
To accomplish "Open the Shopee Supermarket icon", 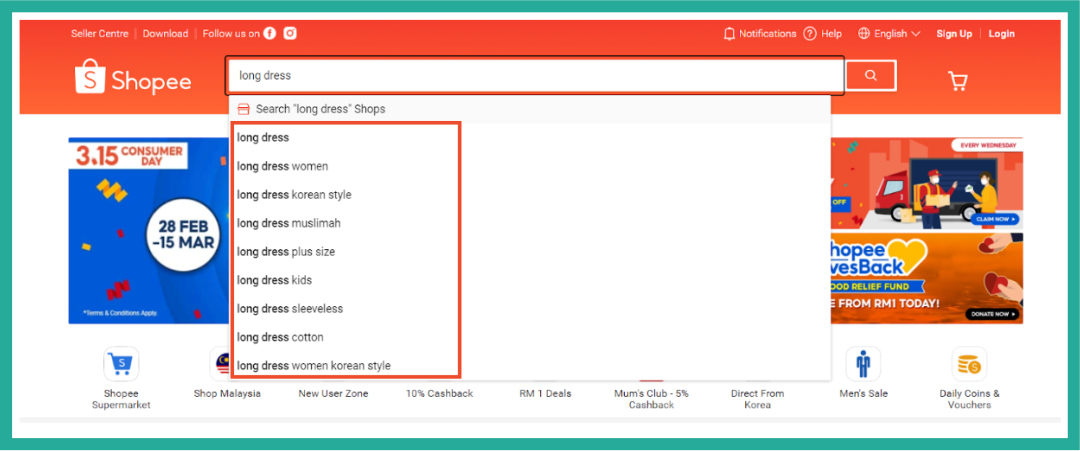I will 121,364.
